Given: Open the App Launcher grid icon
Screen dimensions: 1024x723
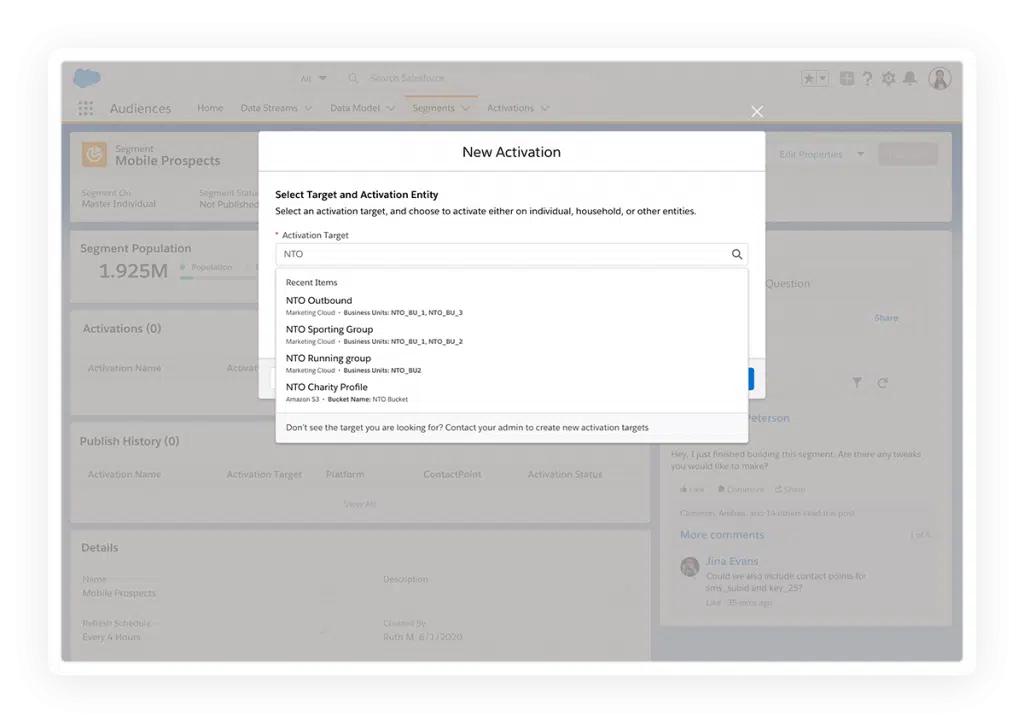Looking at the screenshot, I should pos(86,108).
